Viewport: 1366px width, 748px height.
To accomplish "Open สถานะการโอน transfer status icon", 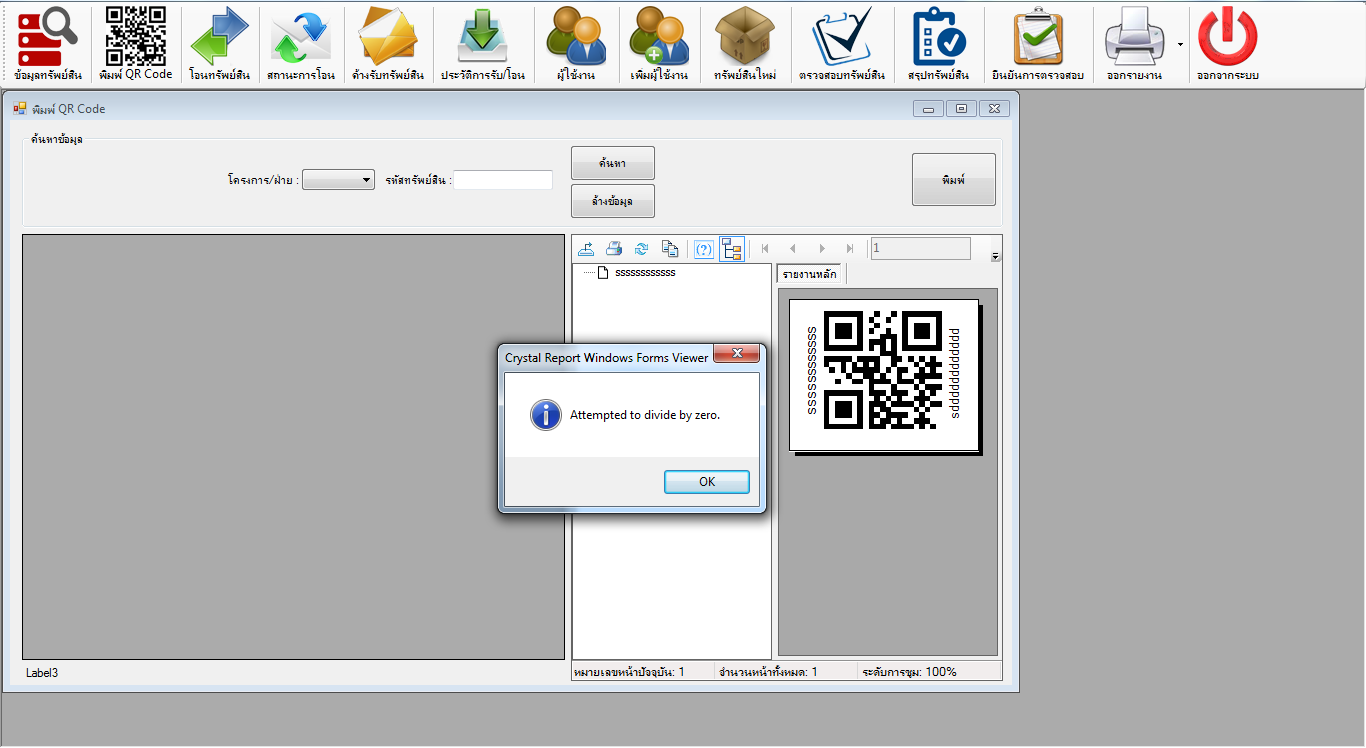I will pyautogui.click(x=301, y=45).
